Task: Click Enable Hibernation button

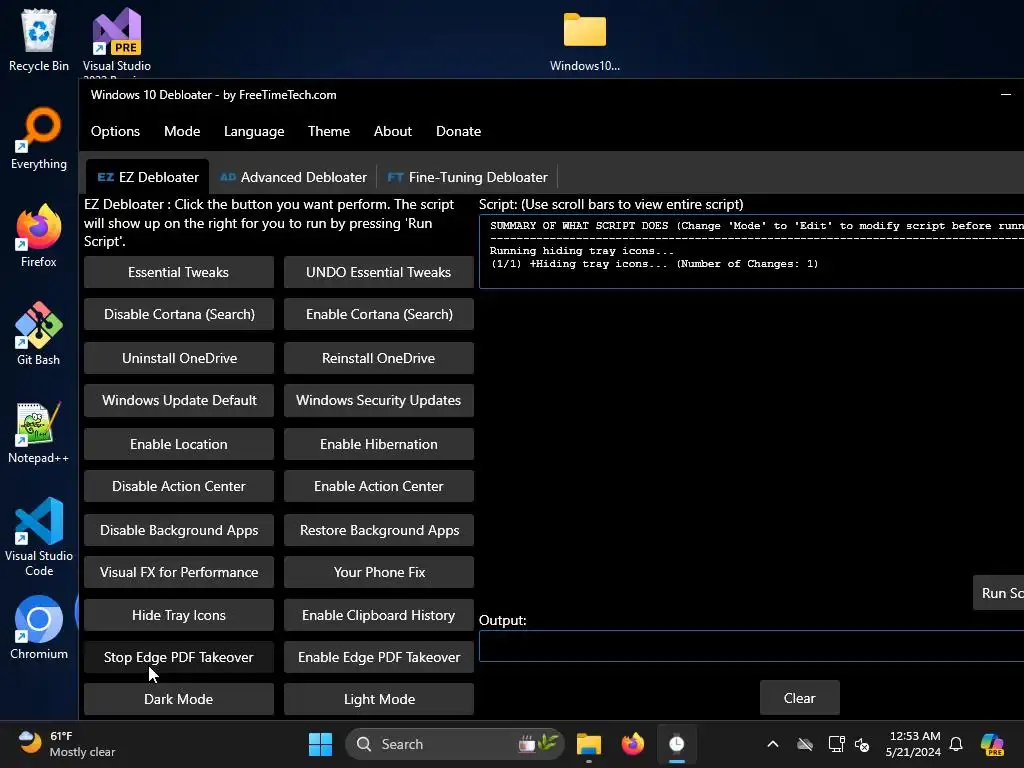Action: coord(378,444)
